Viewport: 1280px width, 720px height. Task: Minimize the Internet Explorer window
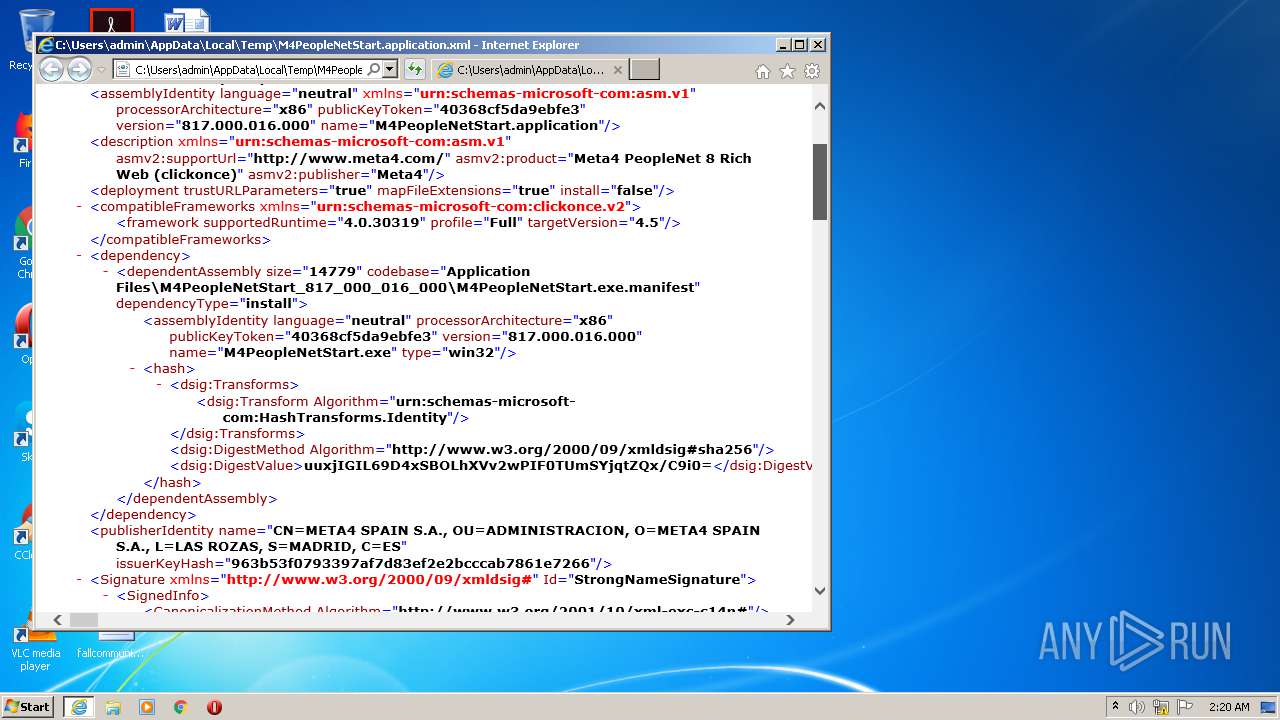(x=783, y=45)
